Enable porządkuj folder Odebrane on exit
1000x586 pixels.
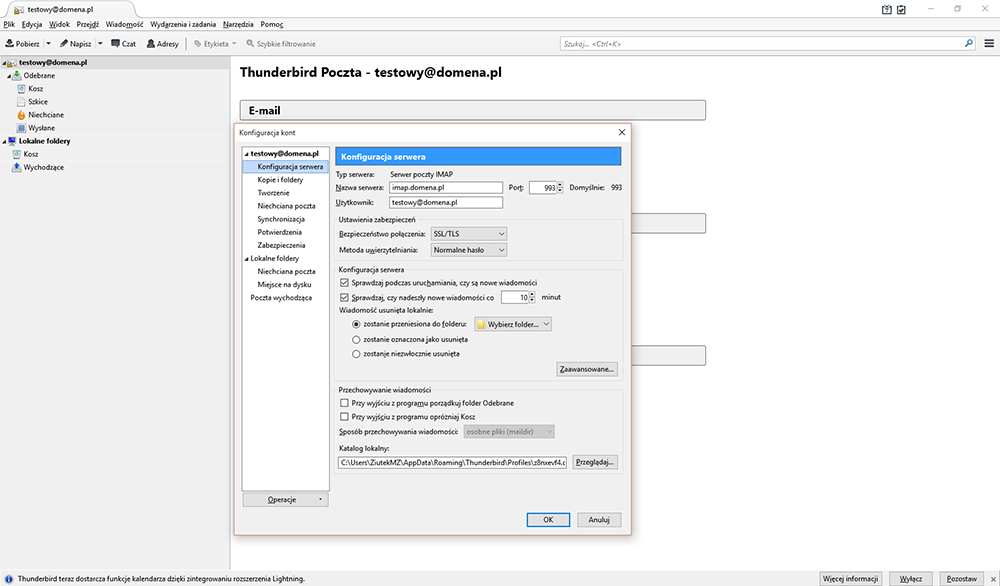(344, 403)
